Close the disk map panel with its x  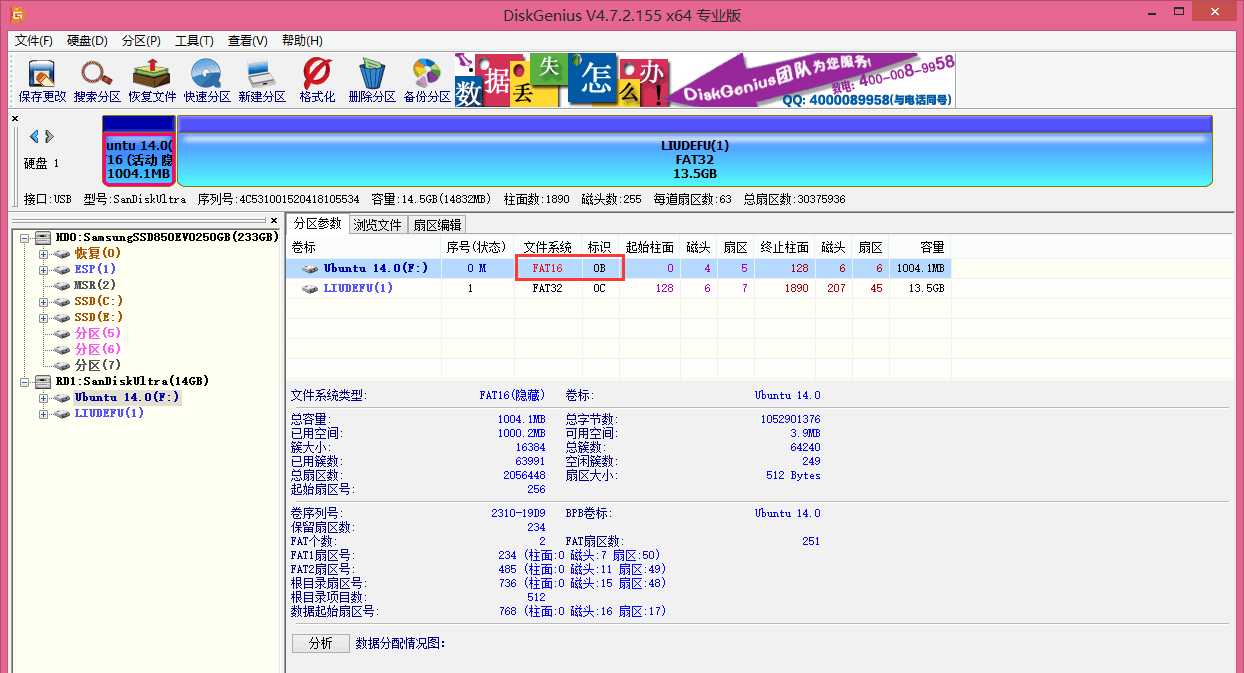click(x=15, y=119)
